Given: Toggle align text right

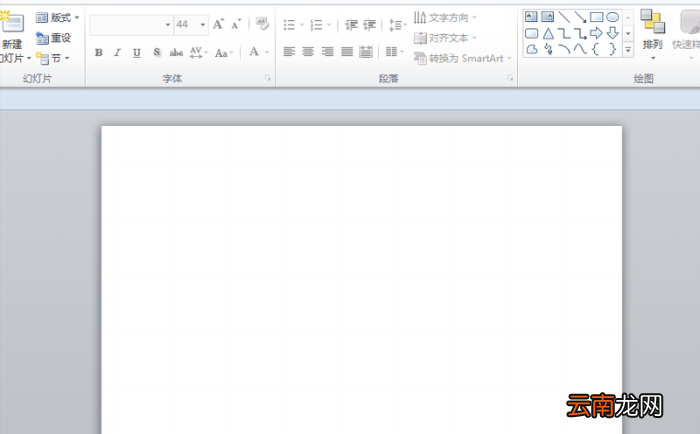Looking at the screenshot, I should click(327, 52).
